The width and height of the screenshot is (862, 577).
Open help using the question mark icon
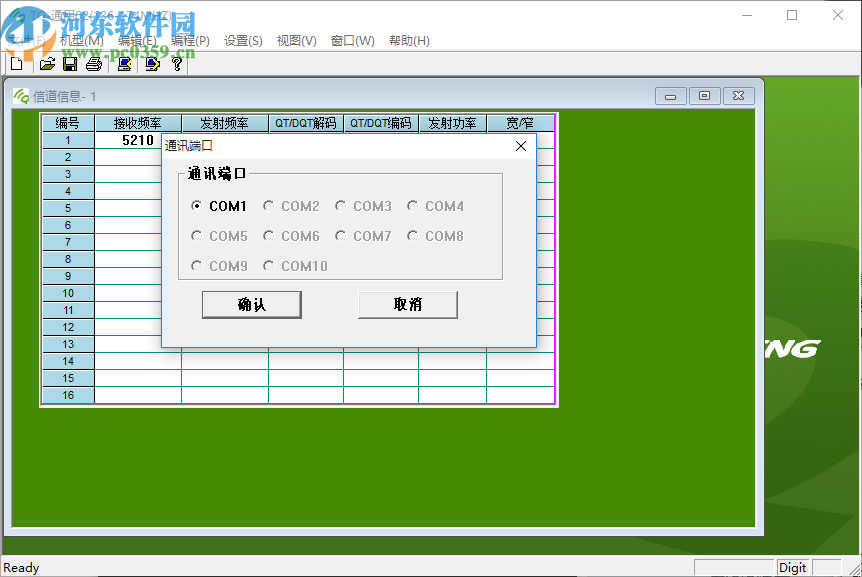coord(177,63)
